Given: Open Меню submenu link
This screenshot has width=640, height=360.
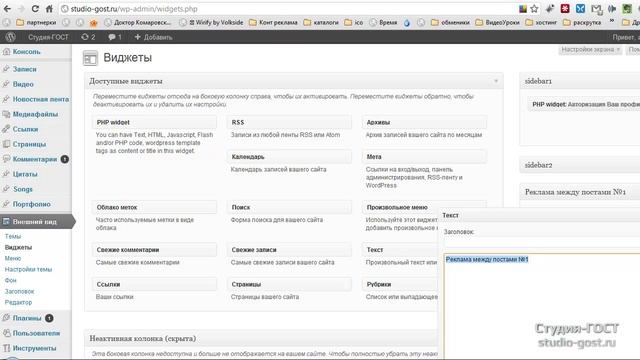Looking at the screenshot, I should click(13, 258).
